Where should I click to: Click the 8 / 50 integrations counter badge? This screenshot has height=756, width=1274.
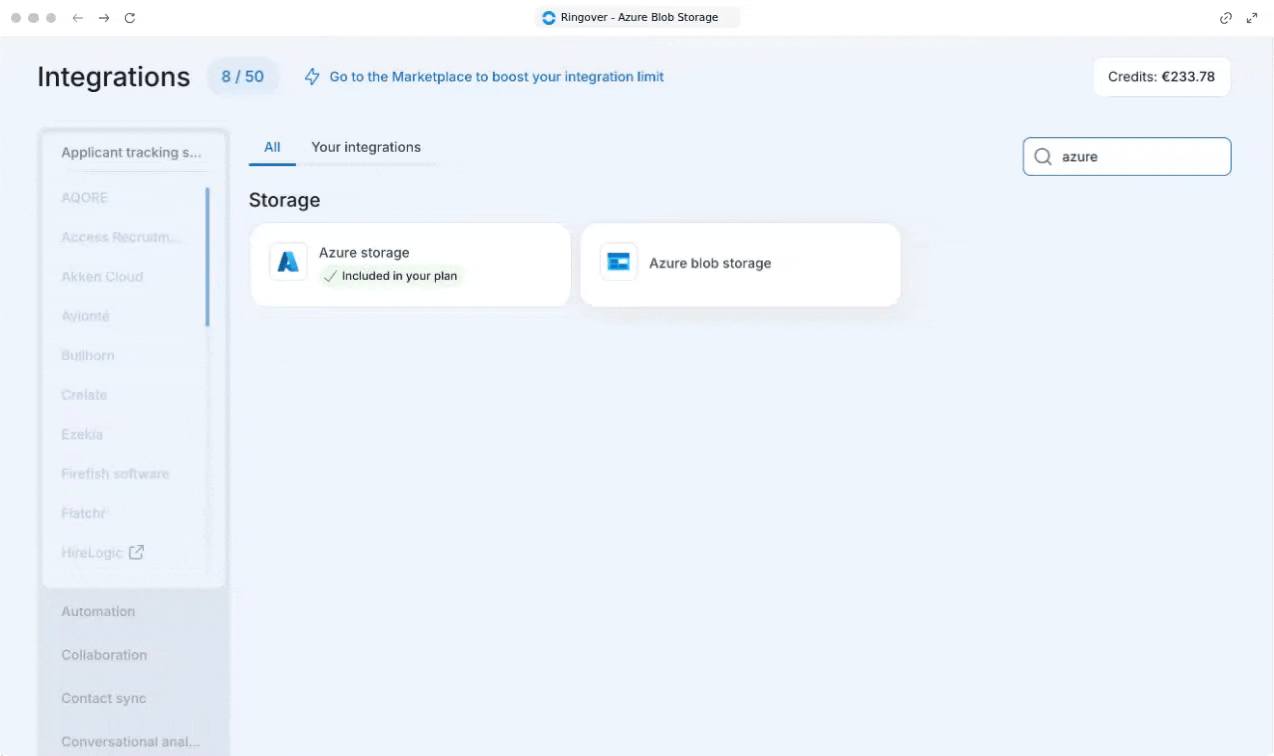pyautogui.click(x=243, y=77)
